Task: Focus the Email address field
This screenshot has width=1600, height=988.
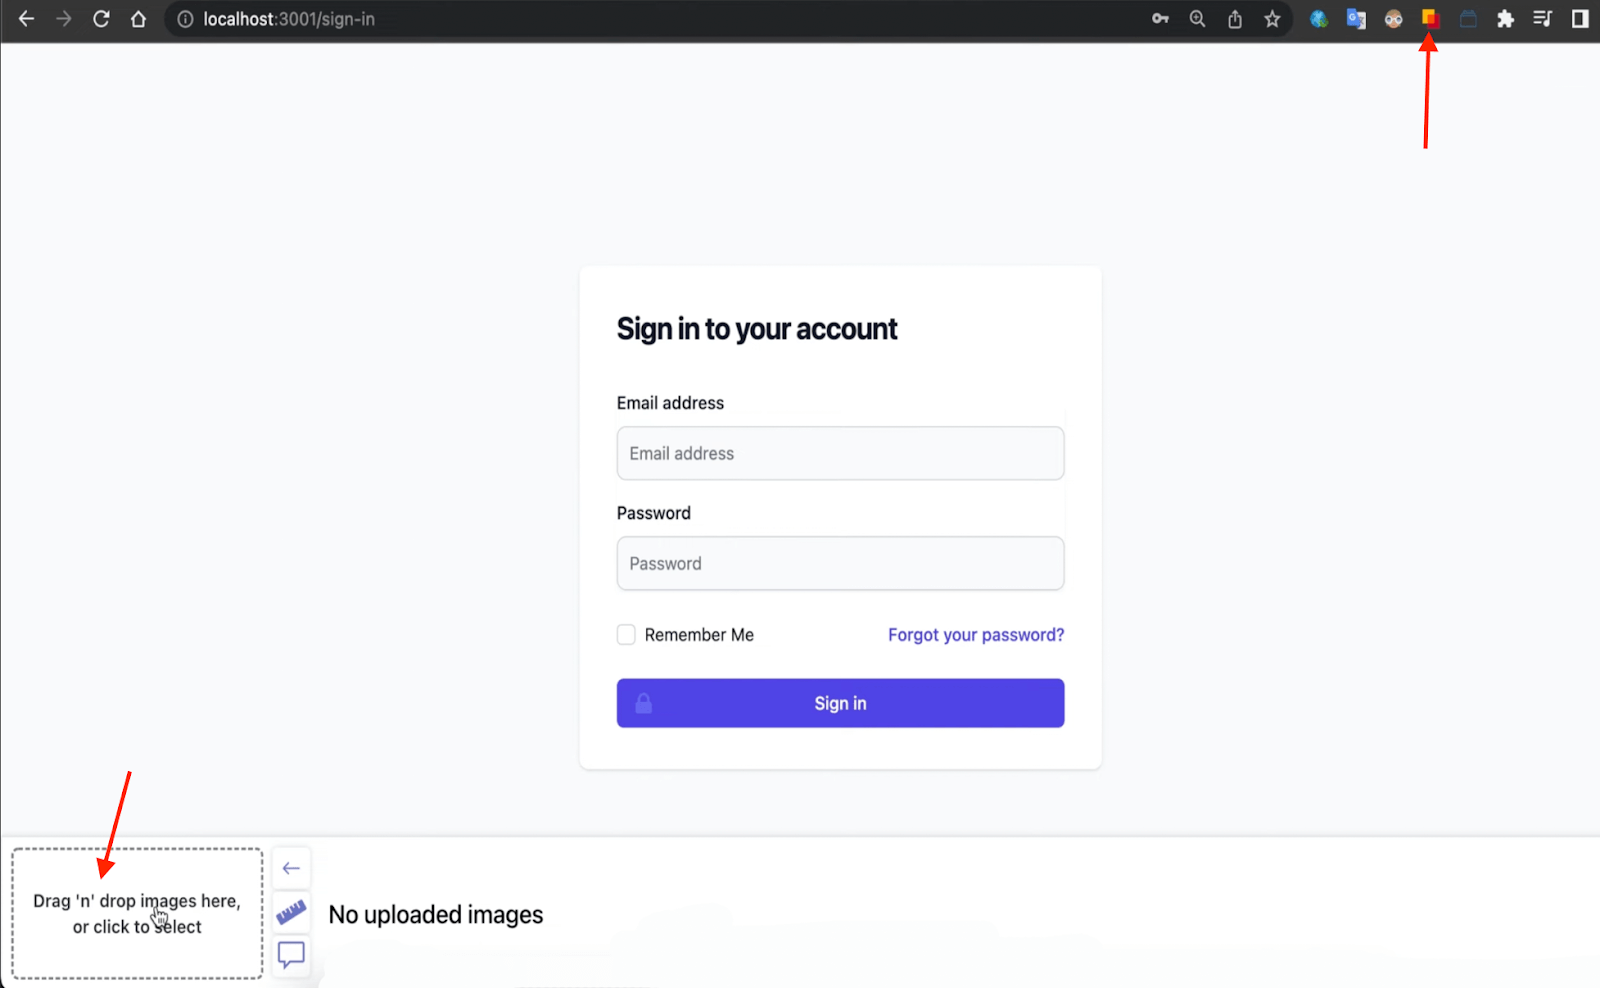Action: [x=840, y=454]
